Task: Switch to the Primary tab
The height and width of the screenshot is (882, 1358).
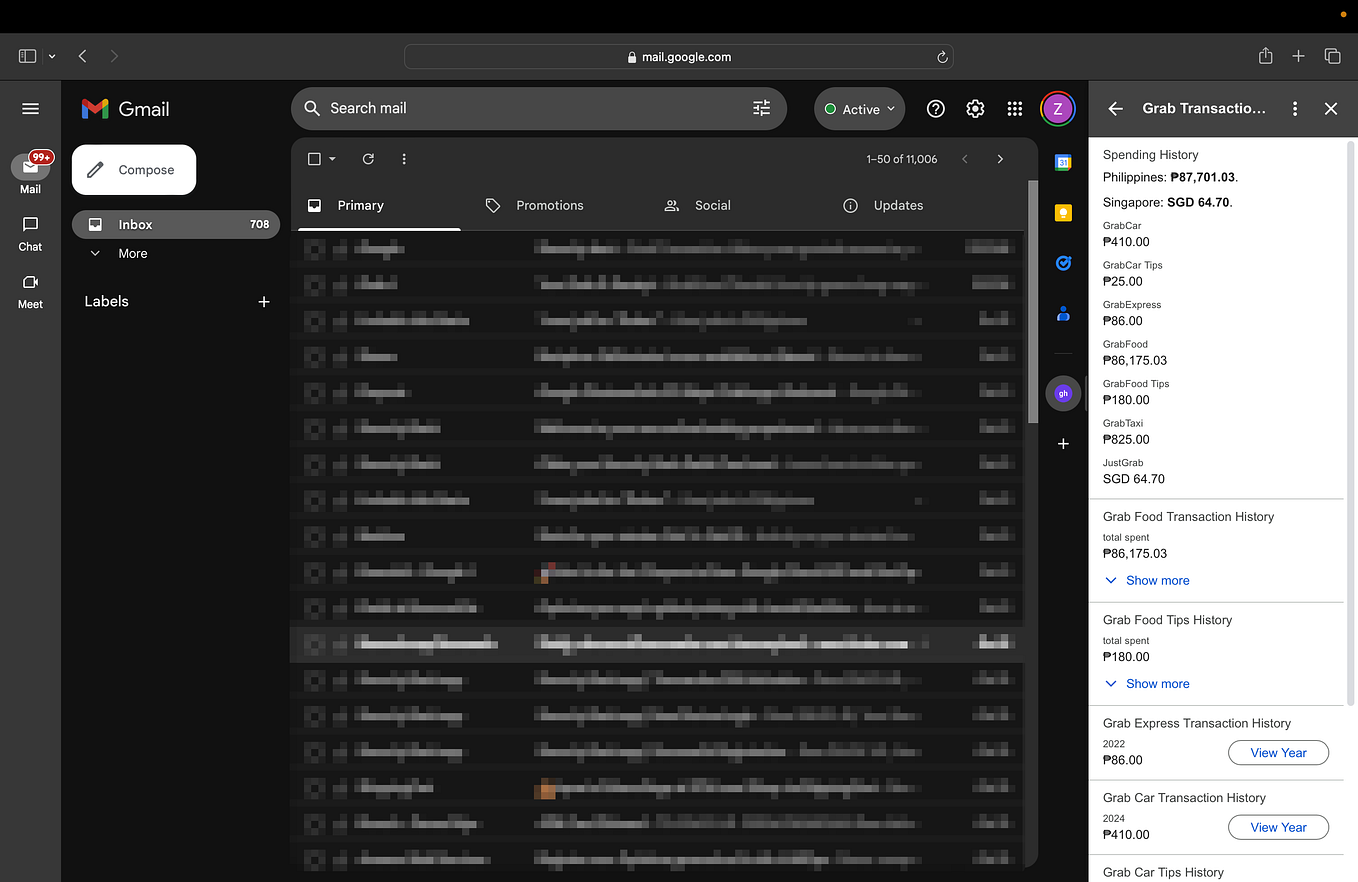Action: pos(379,205)
